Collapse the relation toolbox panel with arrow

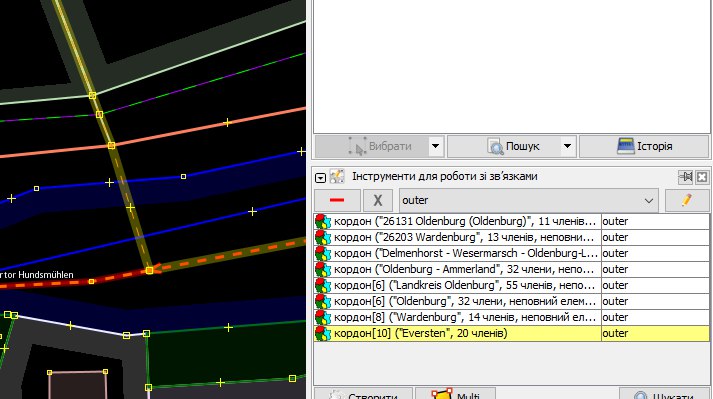(x=320, y=178)
